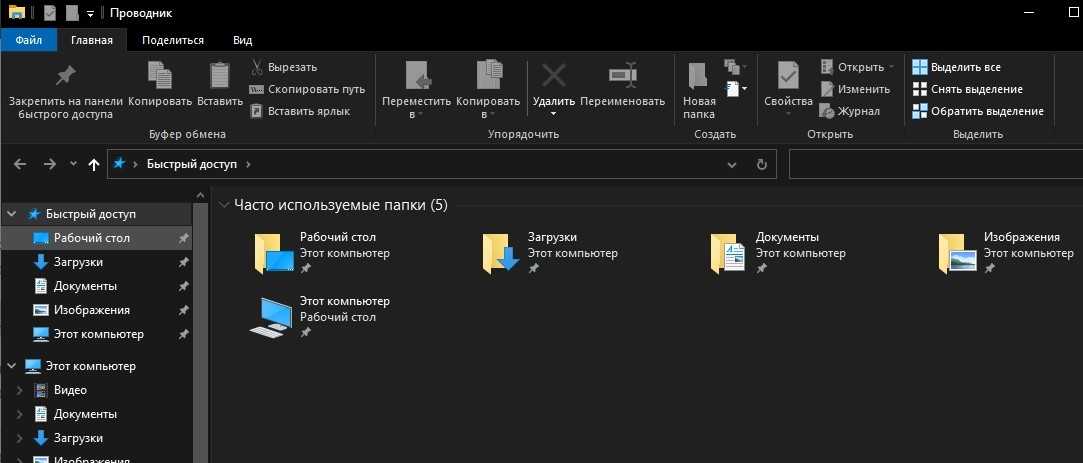The width and height of the screenshot is (1083, 463).
Task: Open Properties via the Свойства icon
Action: coord(788,76)
